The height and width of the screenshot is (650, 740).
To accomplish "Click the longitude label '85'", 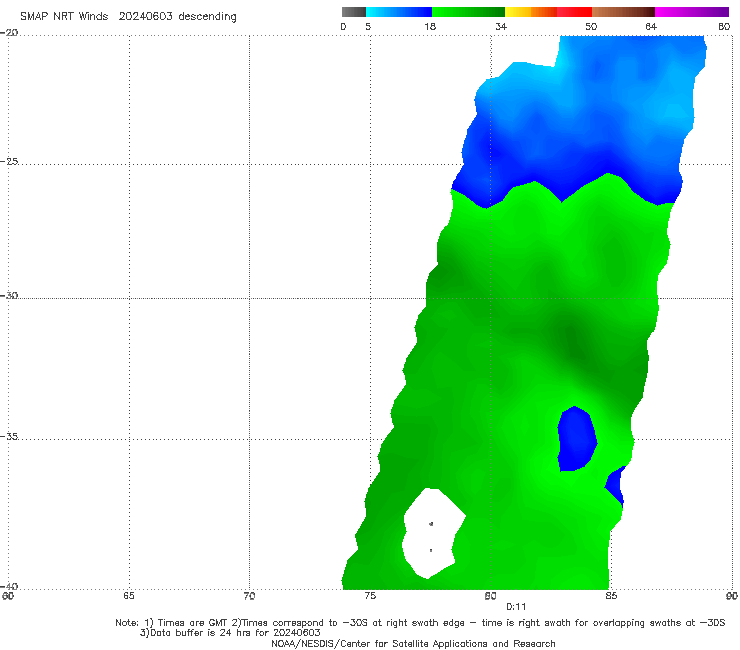I will [611, 596].
